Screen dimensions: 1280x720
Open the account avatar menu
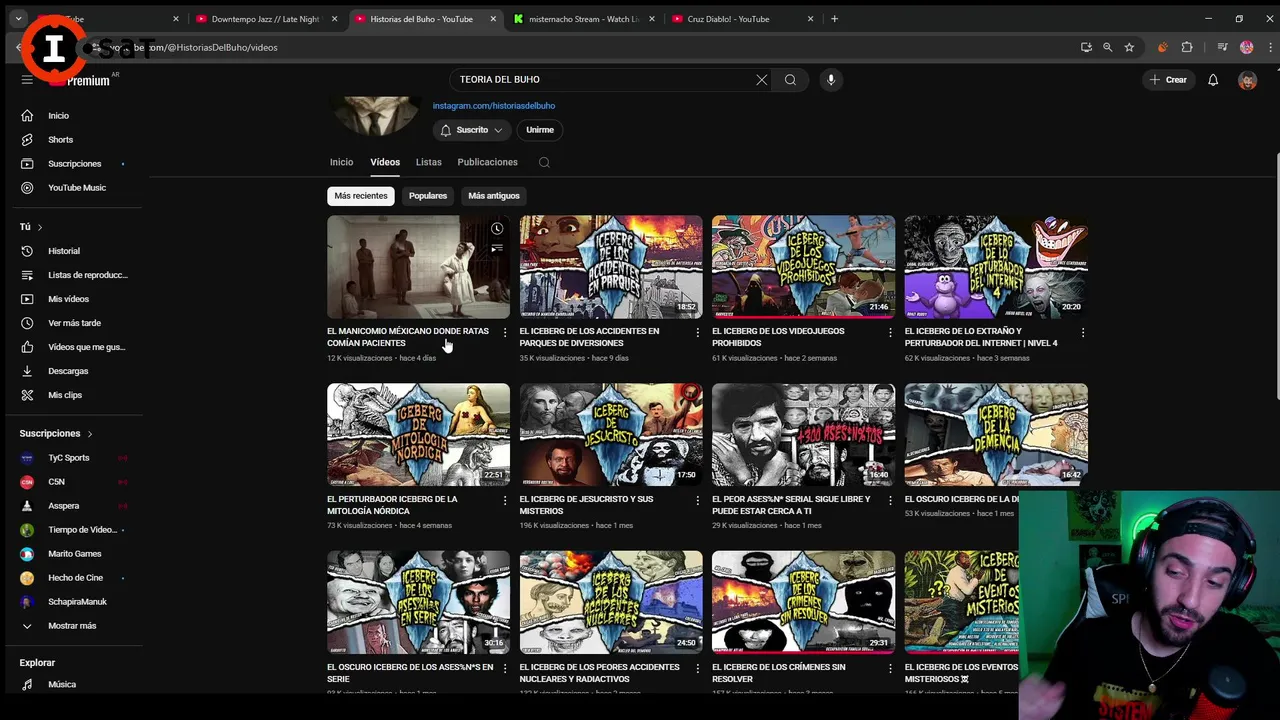click(x=1247, y=80)
